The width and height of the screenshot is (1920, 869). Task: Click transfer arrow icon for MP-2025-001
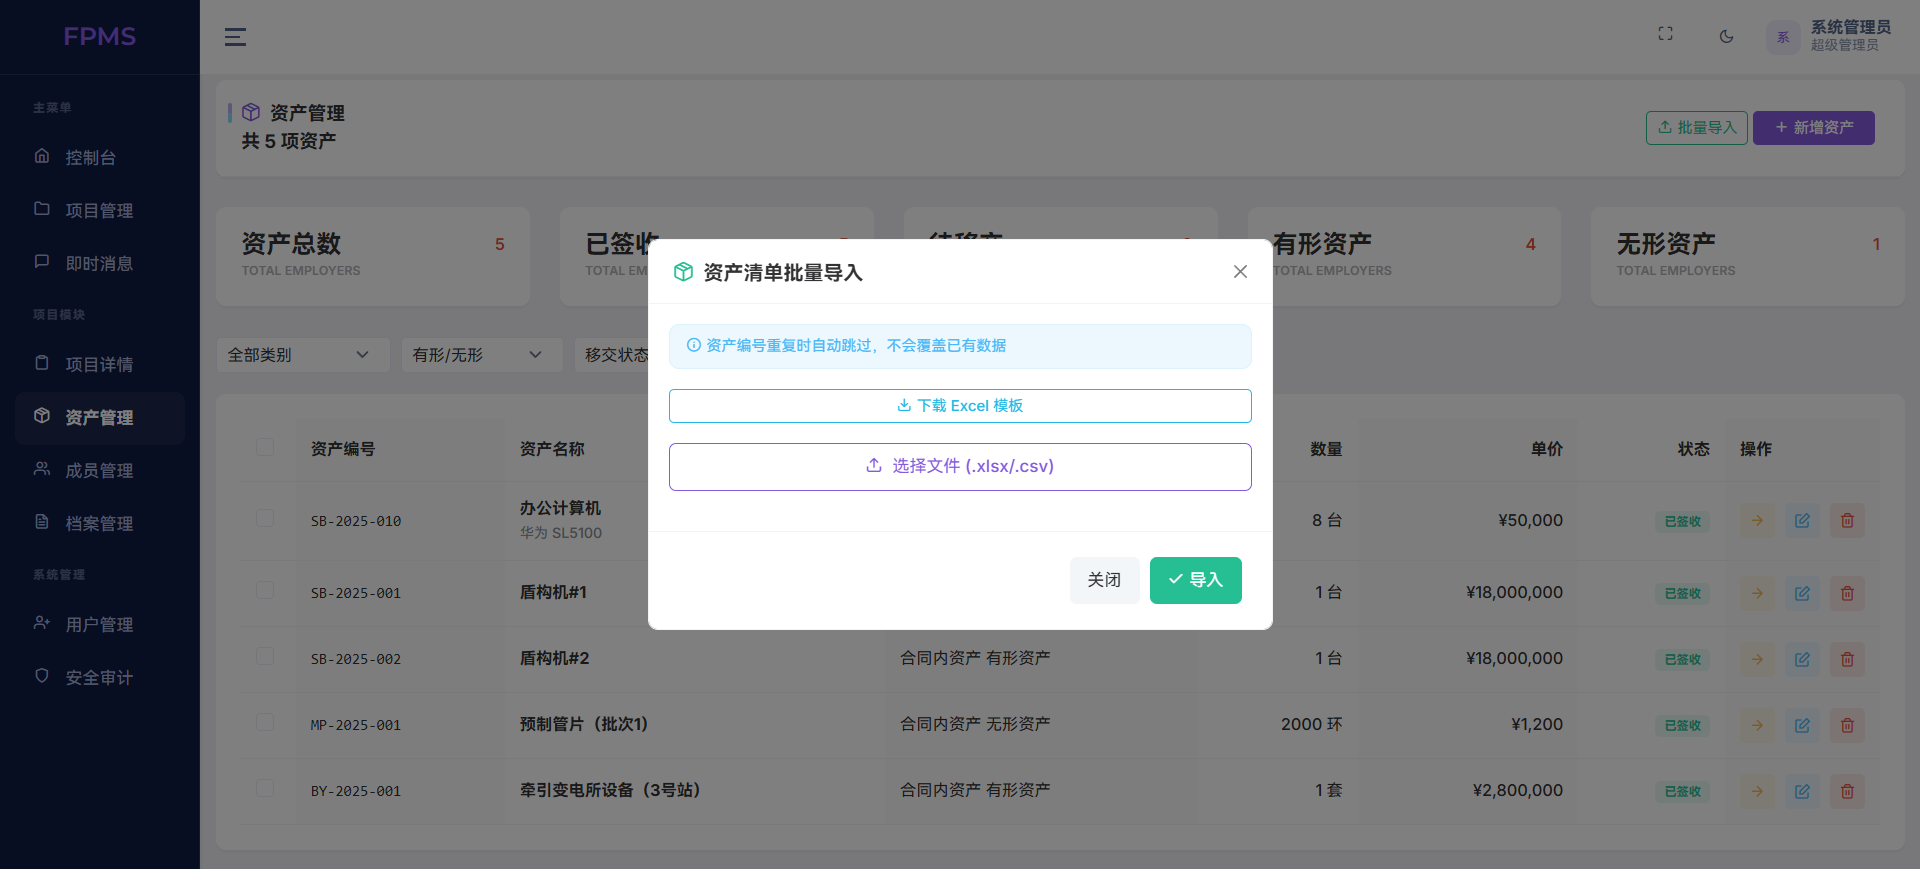1757,725
